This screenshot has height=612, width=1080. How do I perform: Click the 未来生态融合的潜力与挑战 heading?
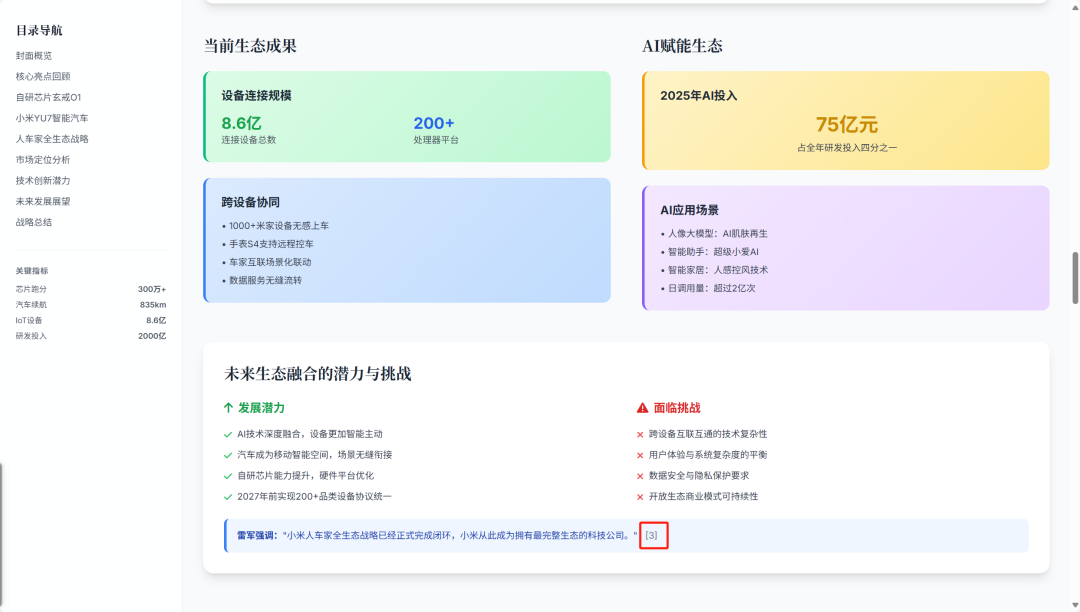click(318, 374)
